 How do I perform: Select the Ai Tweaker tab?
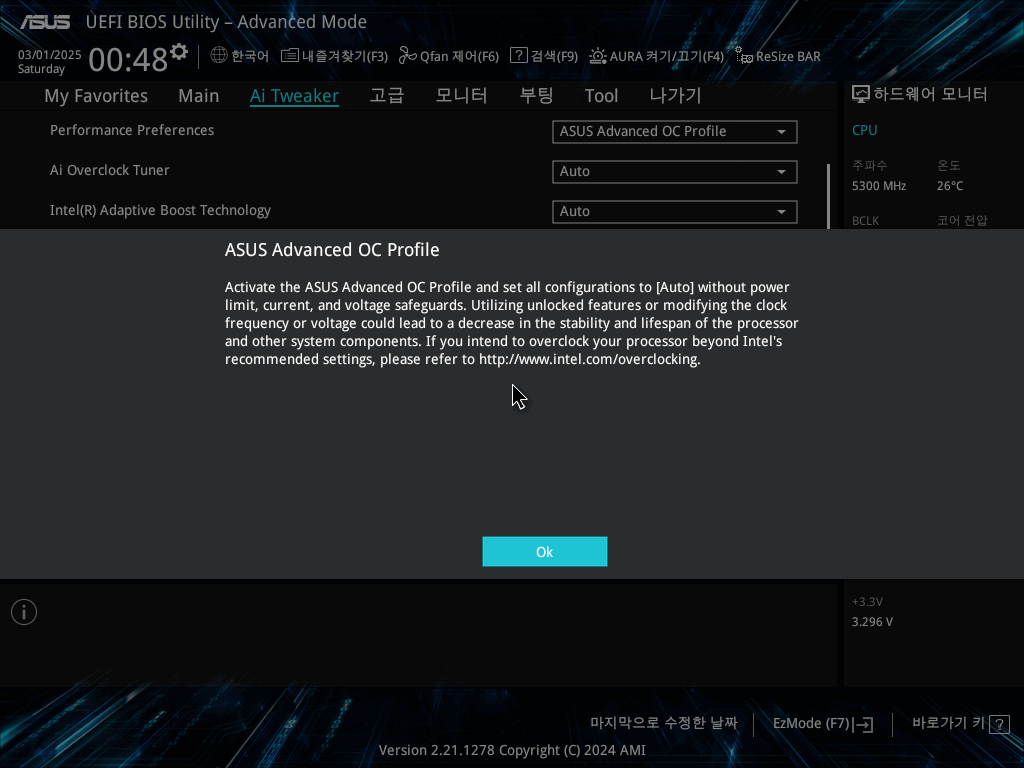[294, 96]
